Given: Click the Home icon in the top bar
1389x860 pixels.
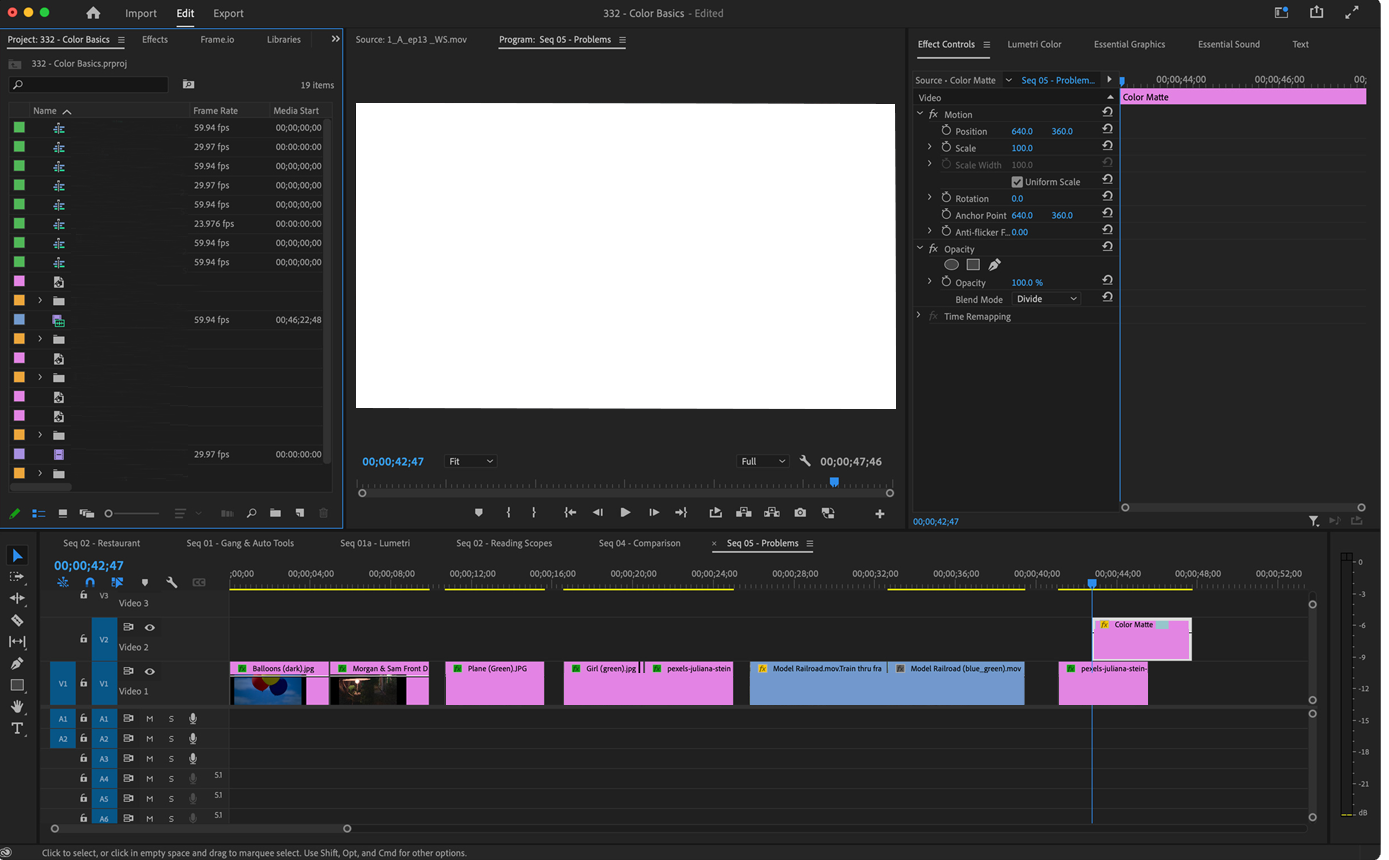Looking at the screenshot, I should tap(93, 13).
